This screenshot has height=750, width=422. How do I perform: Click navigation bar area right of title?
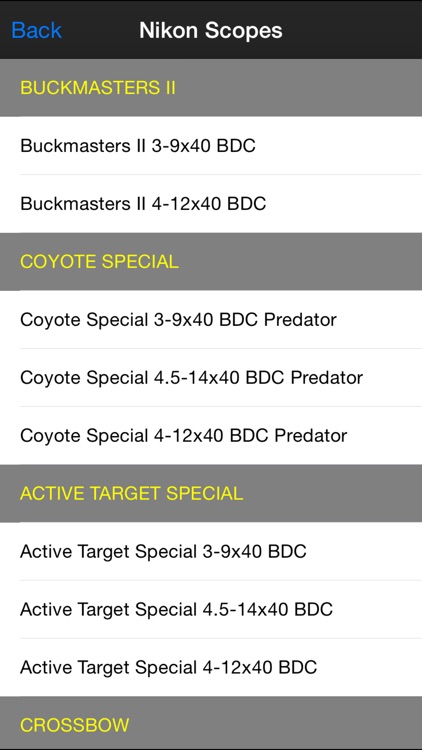352,31
